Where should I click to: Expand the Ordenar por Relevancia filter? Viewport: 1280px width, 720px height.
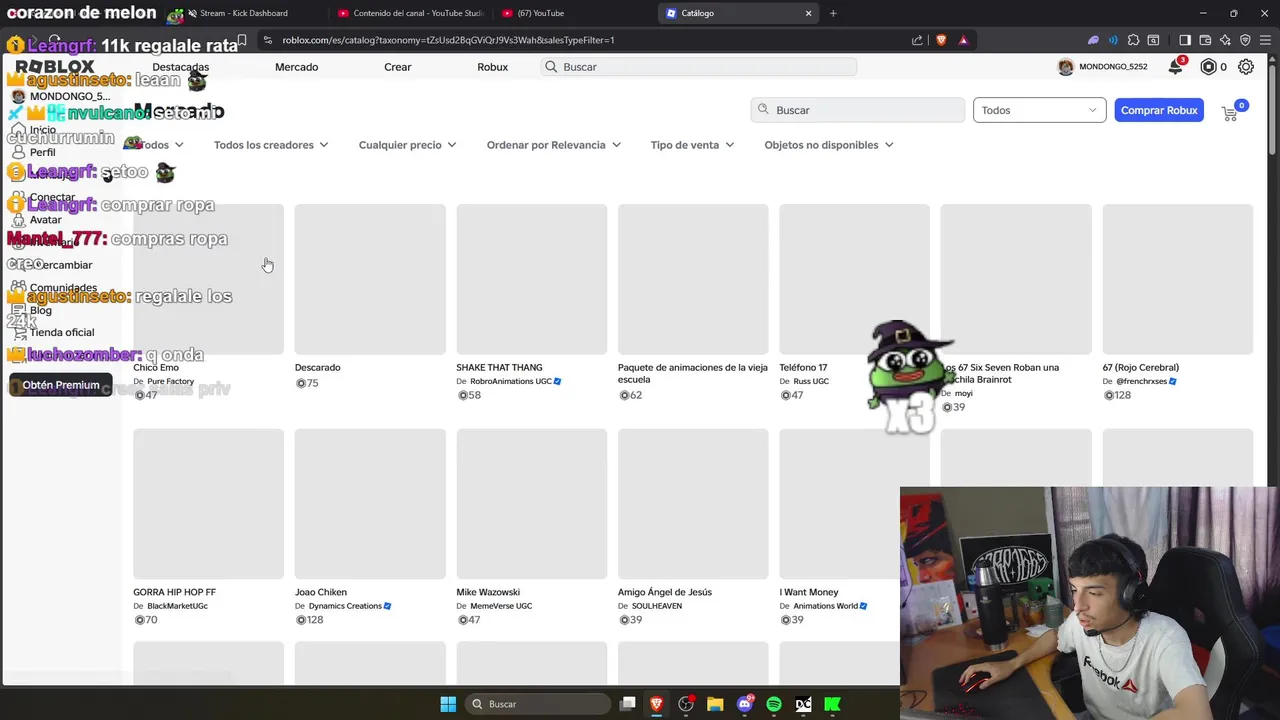coord(553,145)
